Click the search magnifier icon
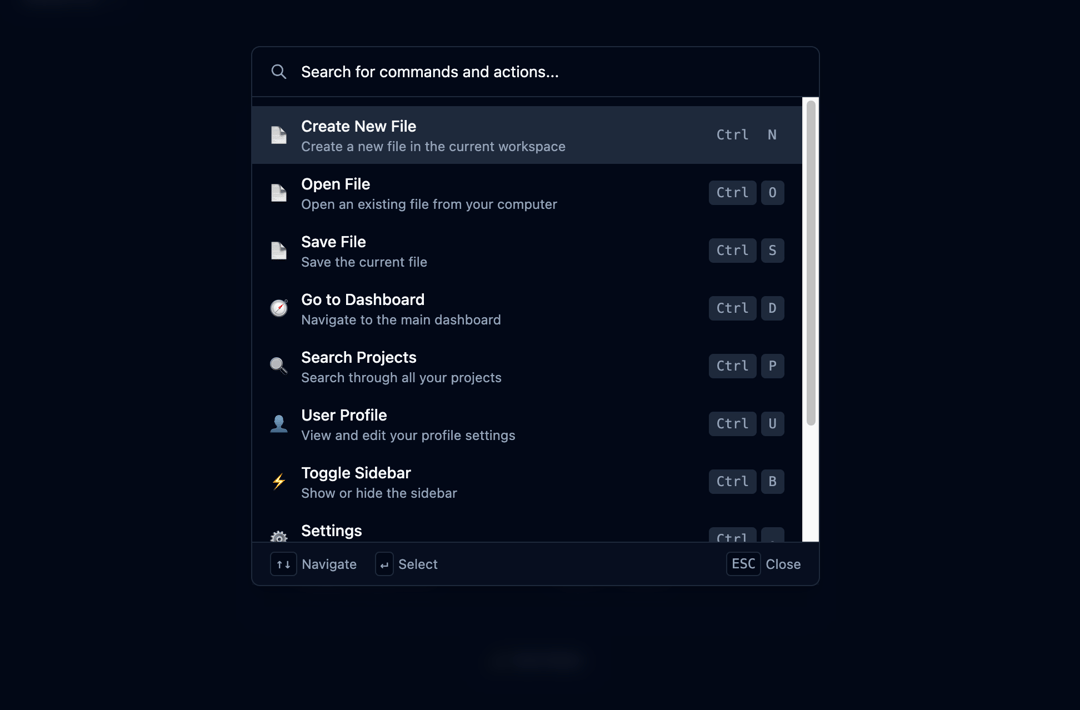 [278, 72]
